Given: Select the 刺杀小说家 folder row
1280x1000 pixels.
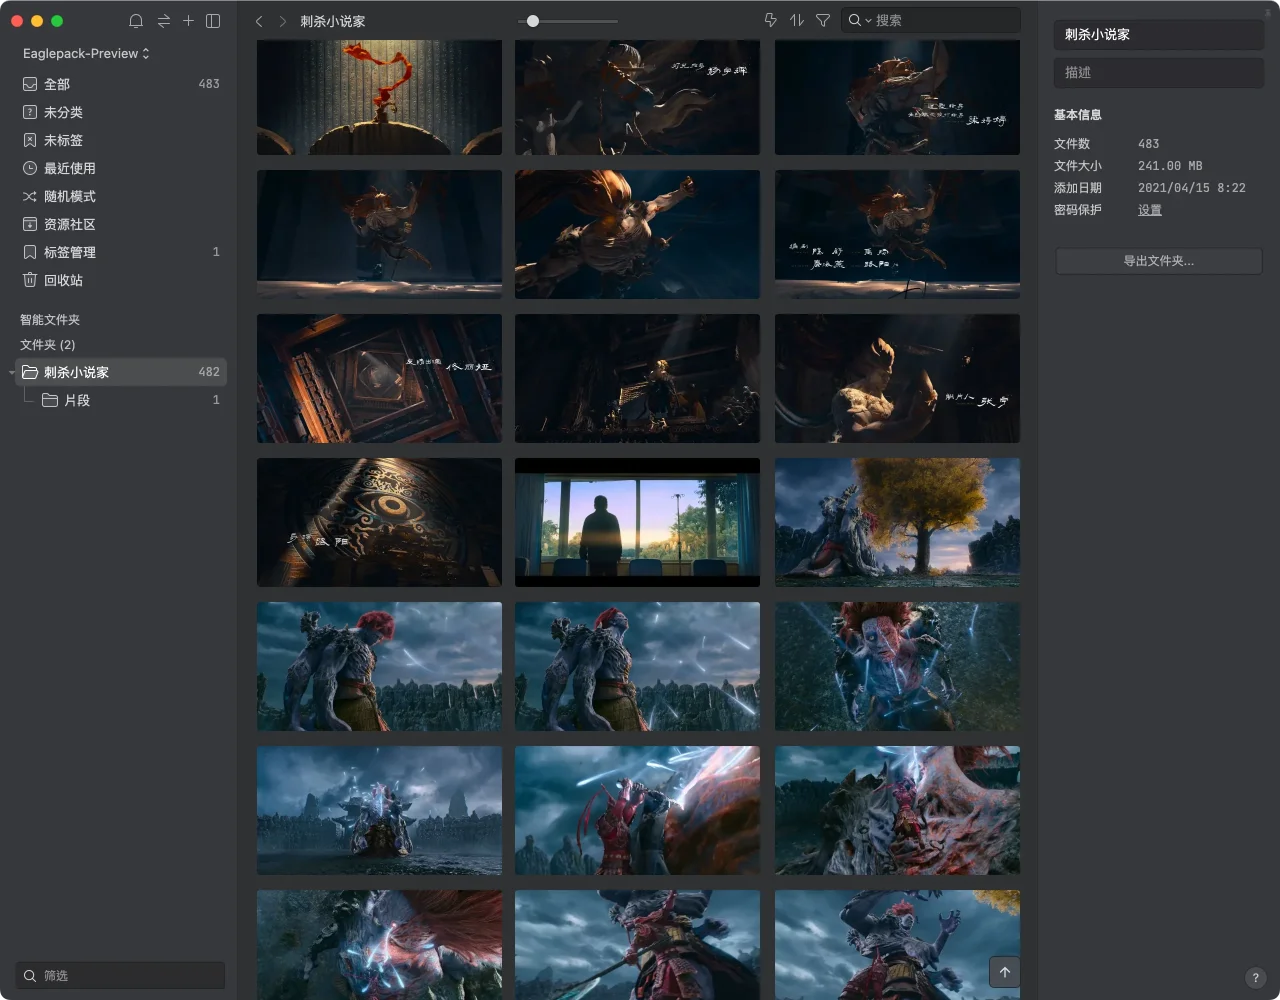Looking at the screenshot, I should tap(121, 372).
